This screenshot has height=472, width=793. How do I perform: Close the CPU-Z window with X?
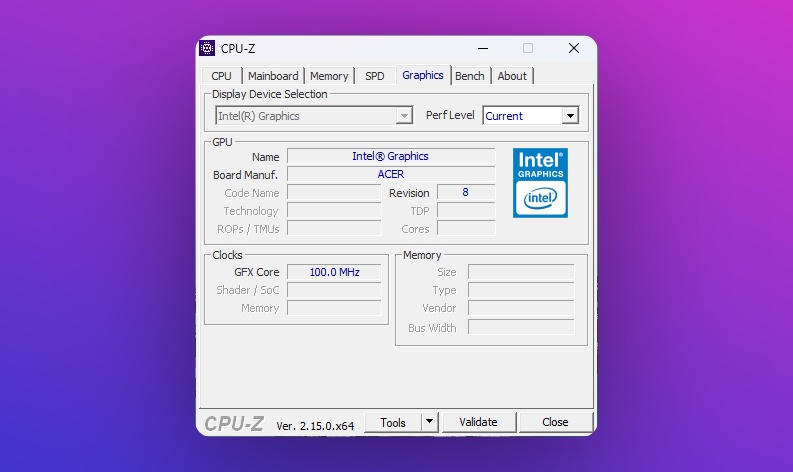coord(574,49)
